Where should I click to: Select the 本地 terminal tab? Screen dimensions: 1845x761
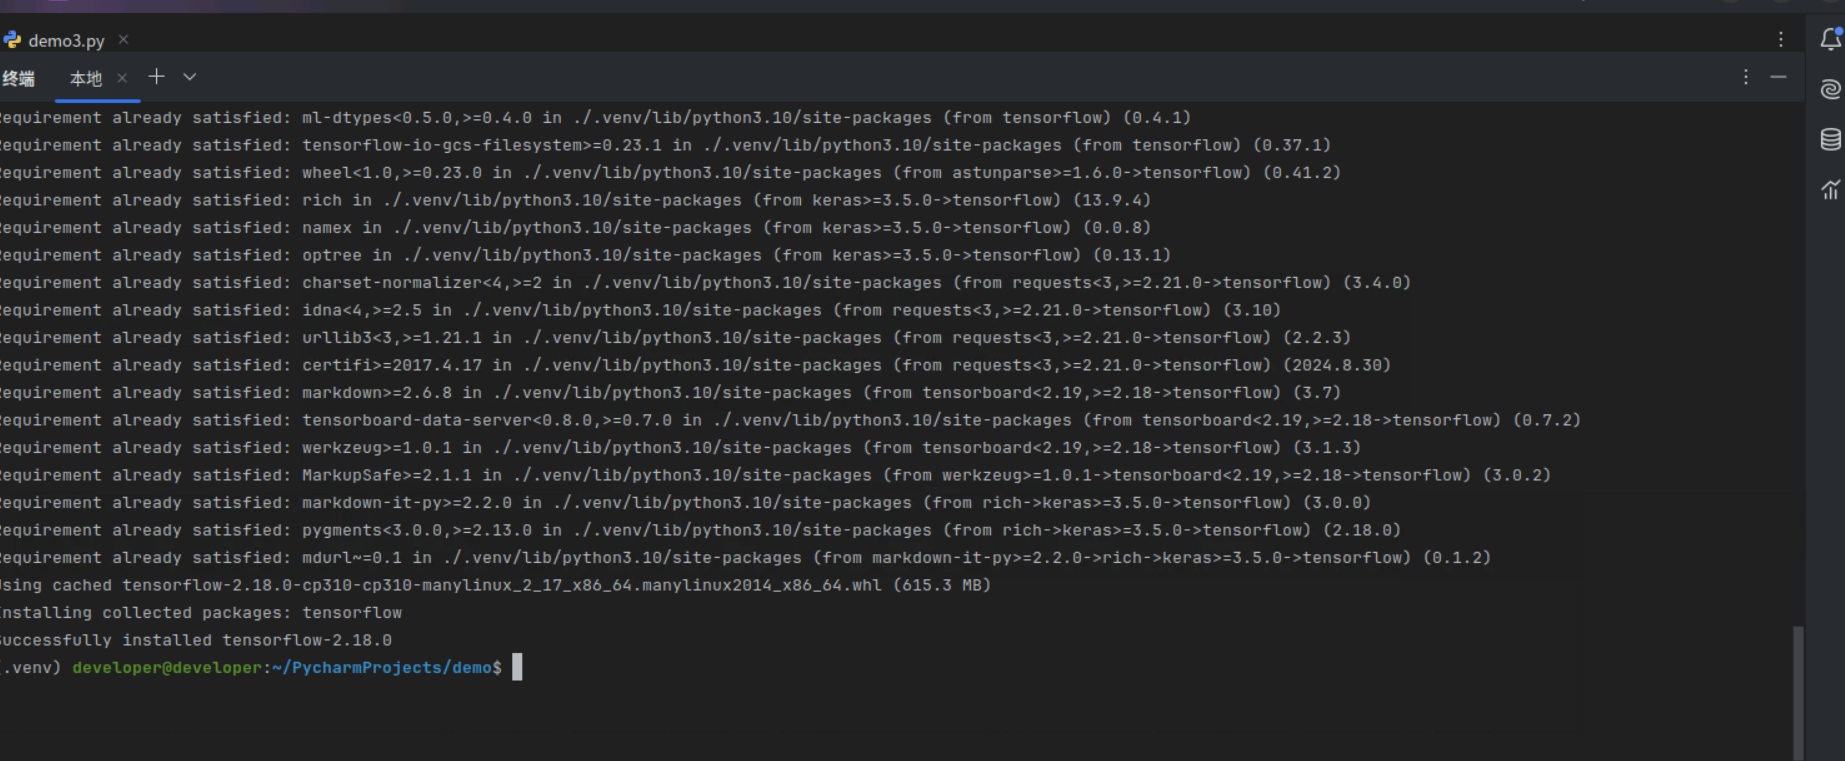86,78
